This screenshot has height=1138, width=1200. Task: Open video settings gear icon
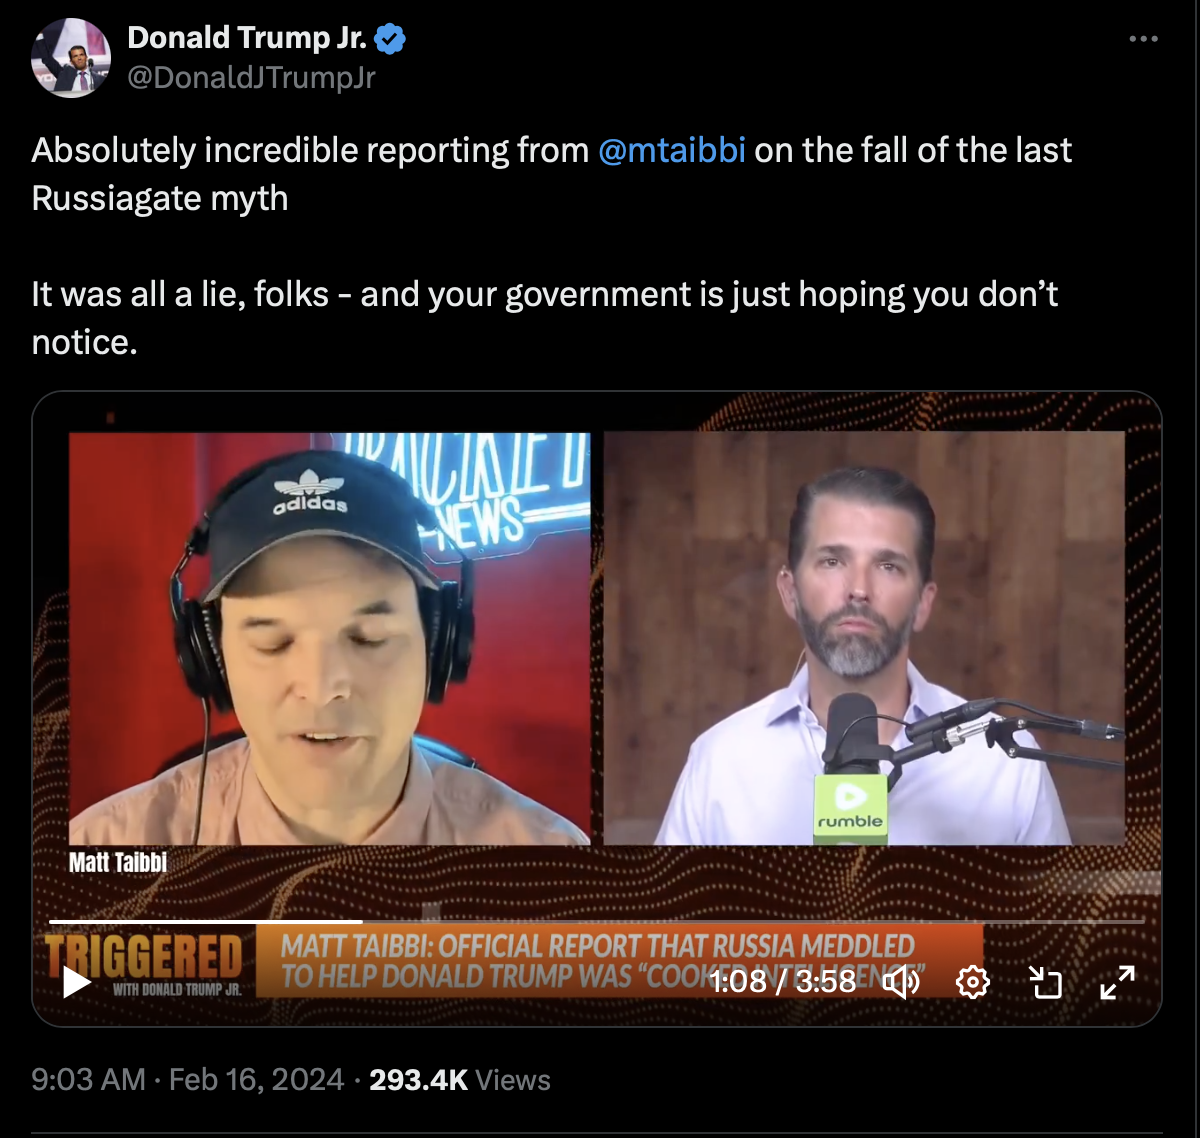[972, 983]
